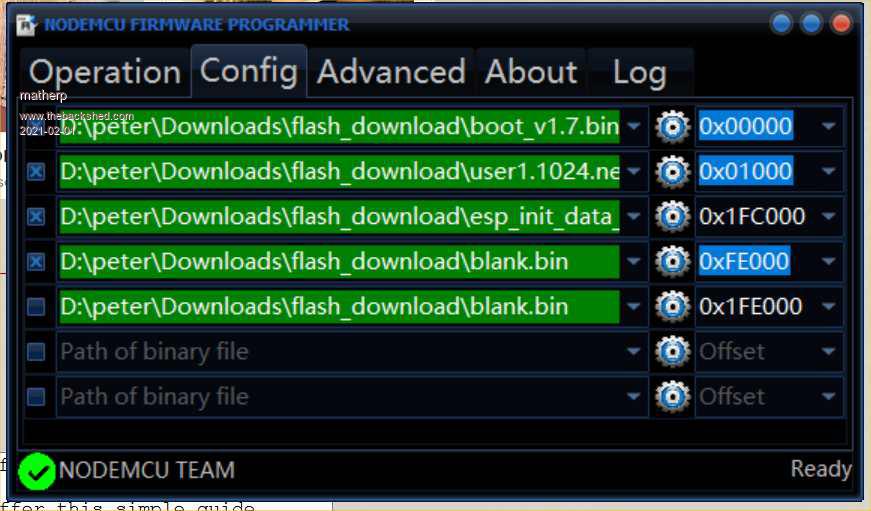Click gear icon for esp_init_data row
871x511 pixels.
pyautogui.click(x=672, y=217)
